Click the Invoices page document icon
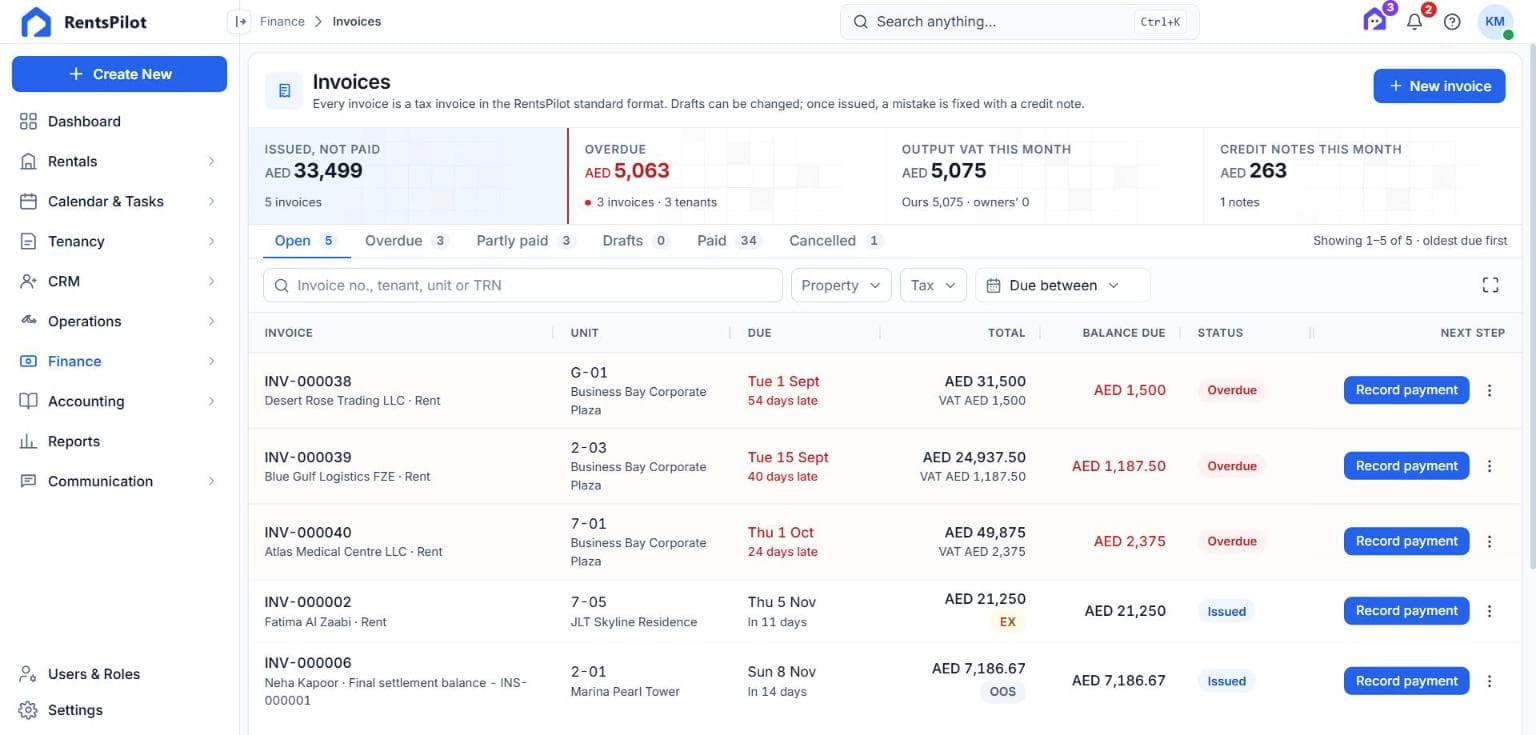 [284, 91]
